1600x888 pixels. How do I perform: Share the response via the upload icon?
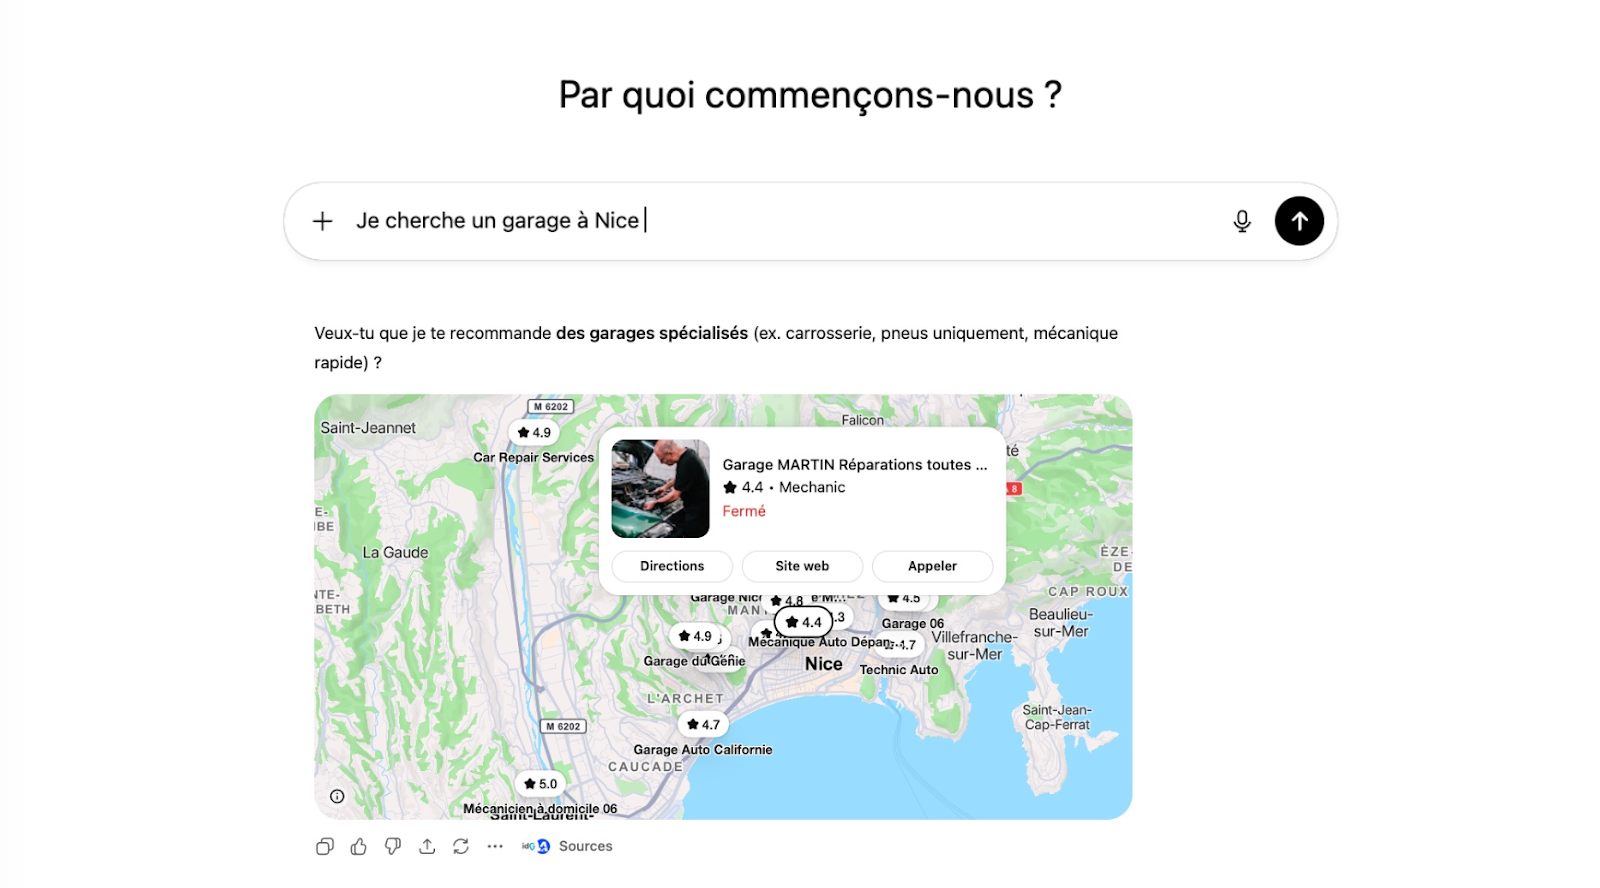pyautogui.click(x=427, y=846)
